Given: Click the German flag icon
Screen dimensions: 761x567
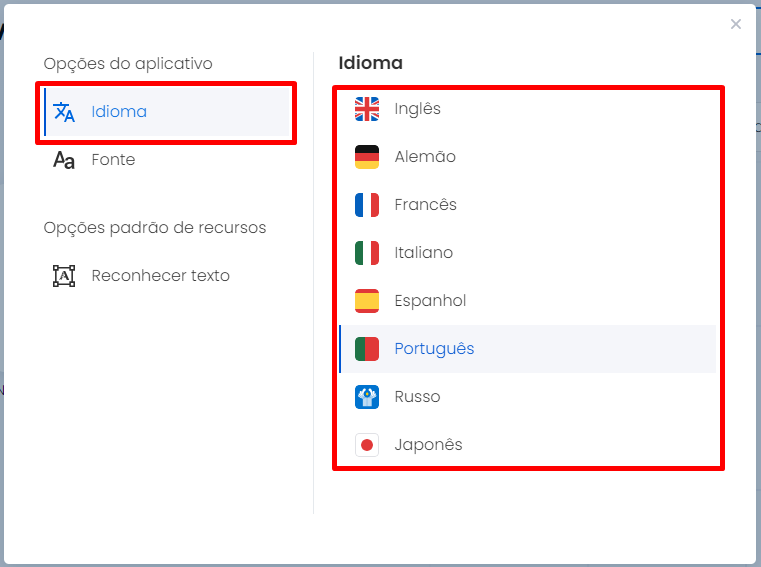Looking at the screenshot, I should [367, 157].
